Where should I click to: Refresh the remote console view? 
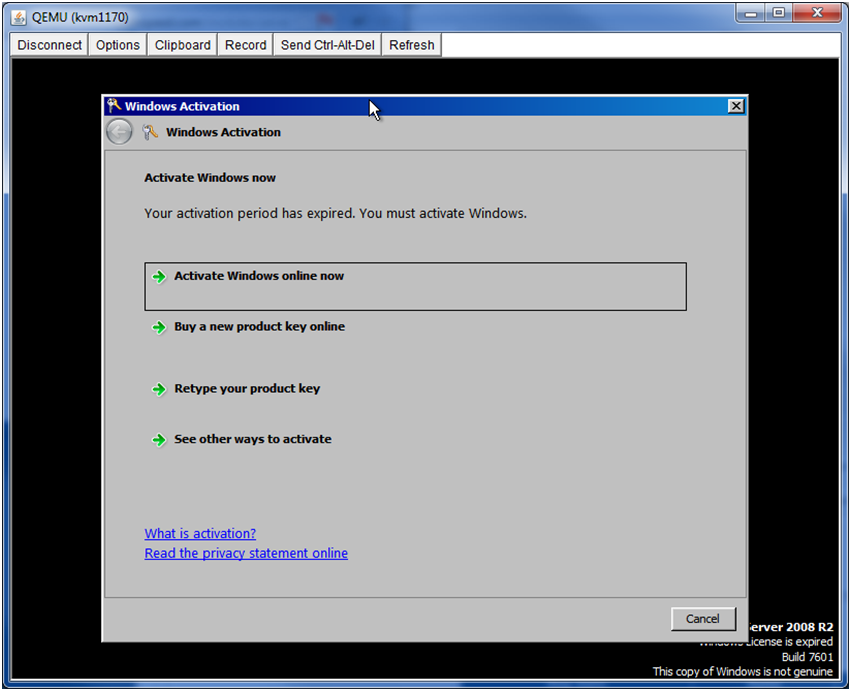coord(411,45)
